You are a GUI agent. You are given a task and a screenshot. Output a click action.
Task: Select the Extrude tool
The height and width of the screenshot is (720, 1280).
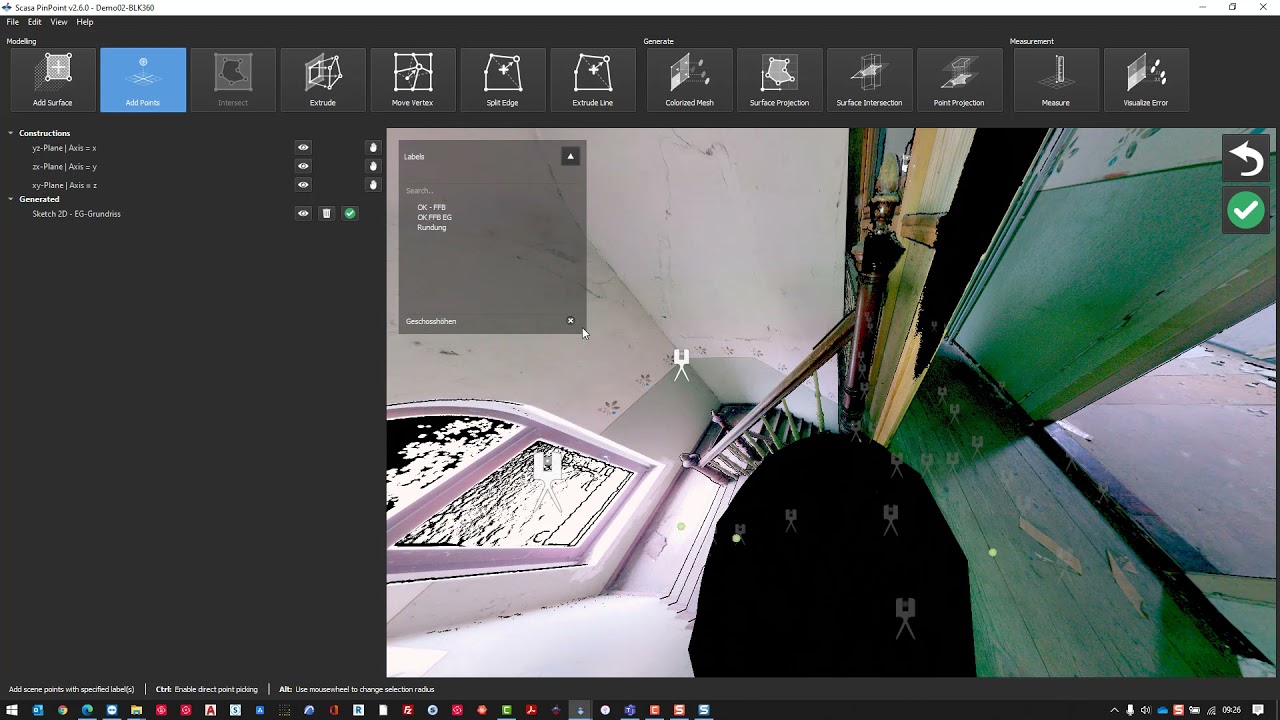coord(323,79)
